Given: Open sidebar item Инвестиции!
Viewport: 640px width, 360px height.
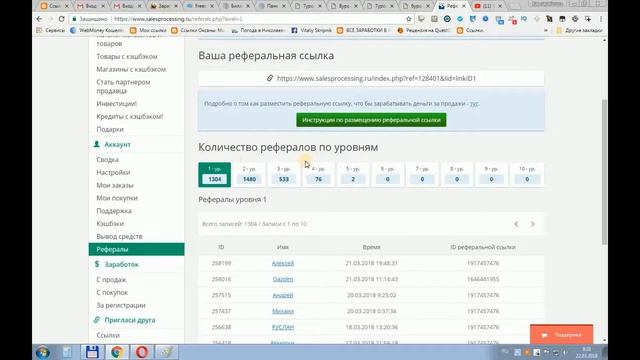Looking at the screenshot, I should [117, 104].
